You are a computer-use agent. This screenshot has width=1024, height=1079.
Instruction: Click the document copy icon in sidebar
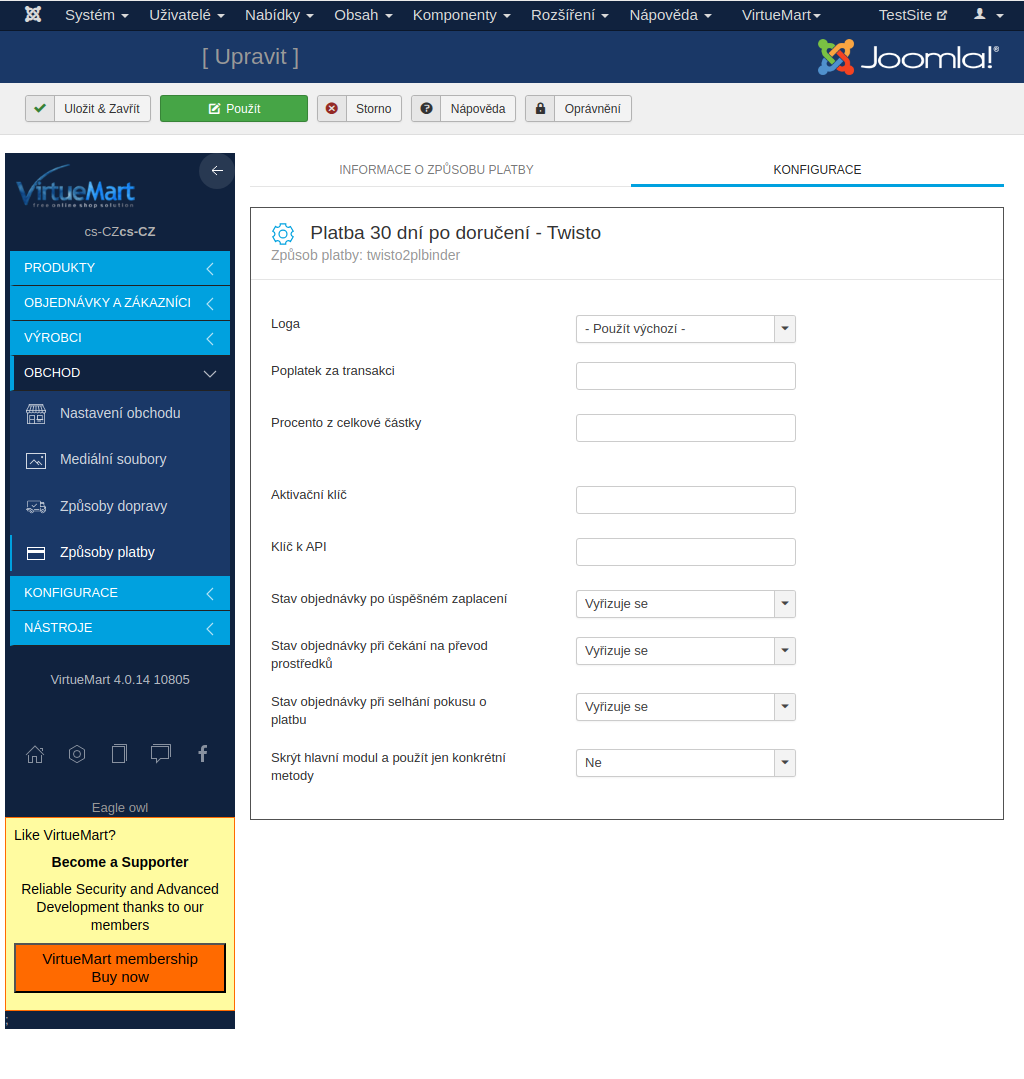(119, 754)
